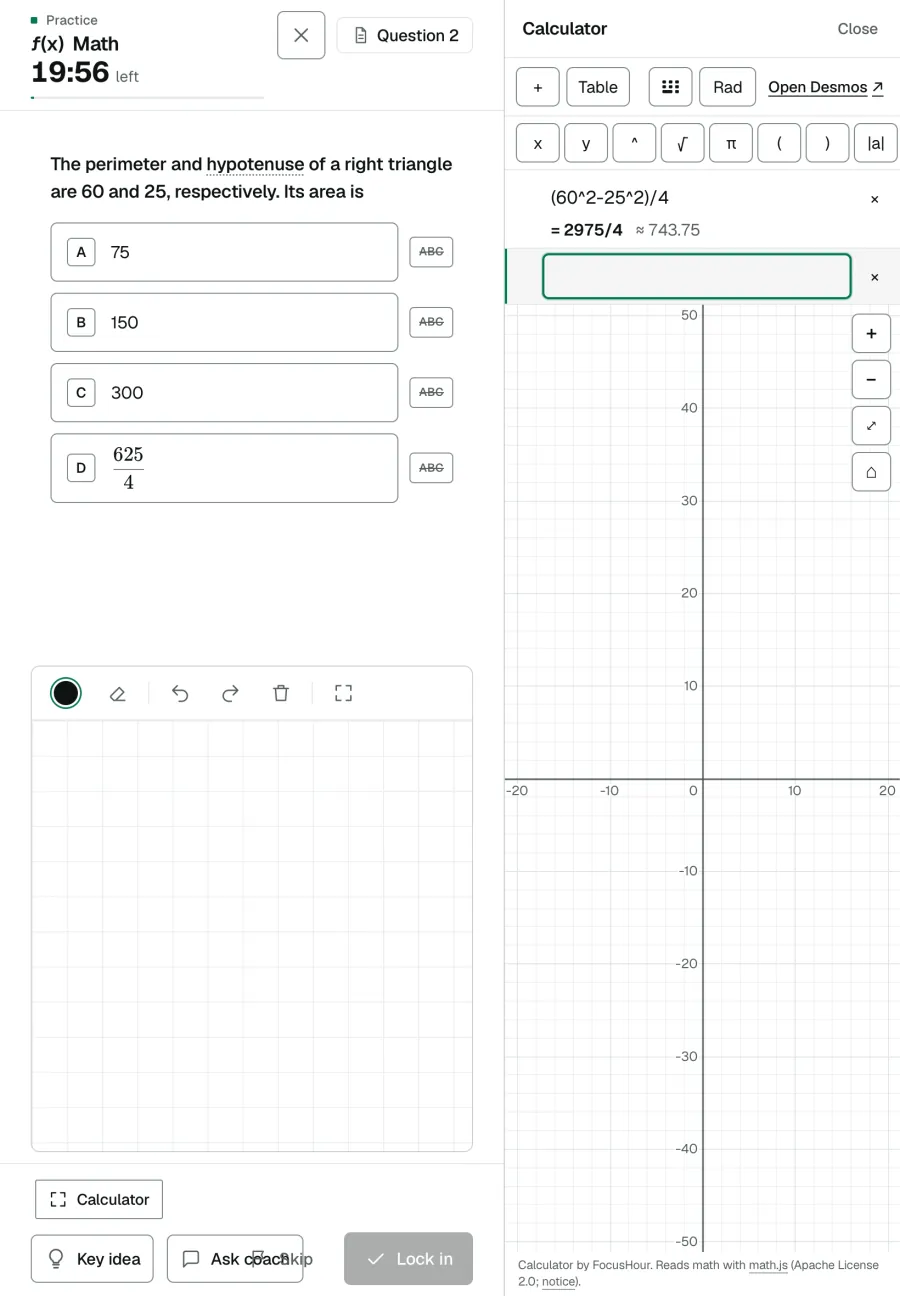Clear scratchpad with trash icon
Viewport: 900px width, 1296px height.
[281, 693]
